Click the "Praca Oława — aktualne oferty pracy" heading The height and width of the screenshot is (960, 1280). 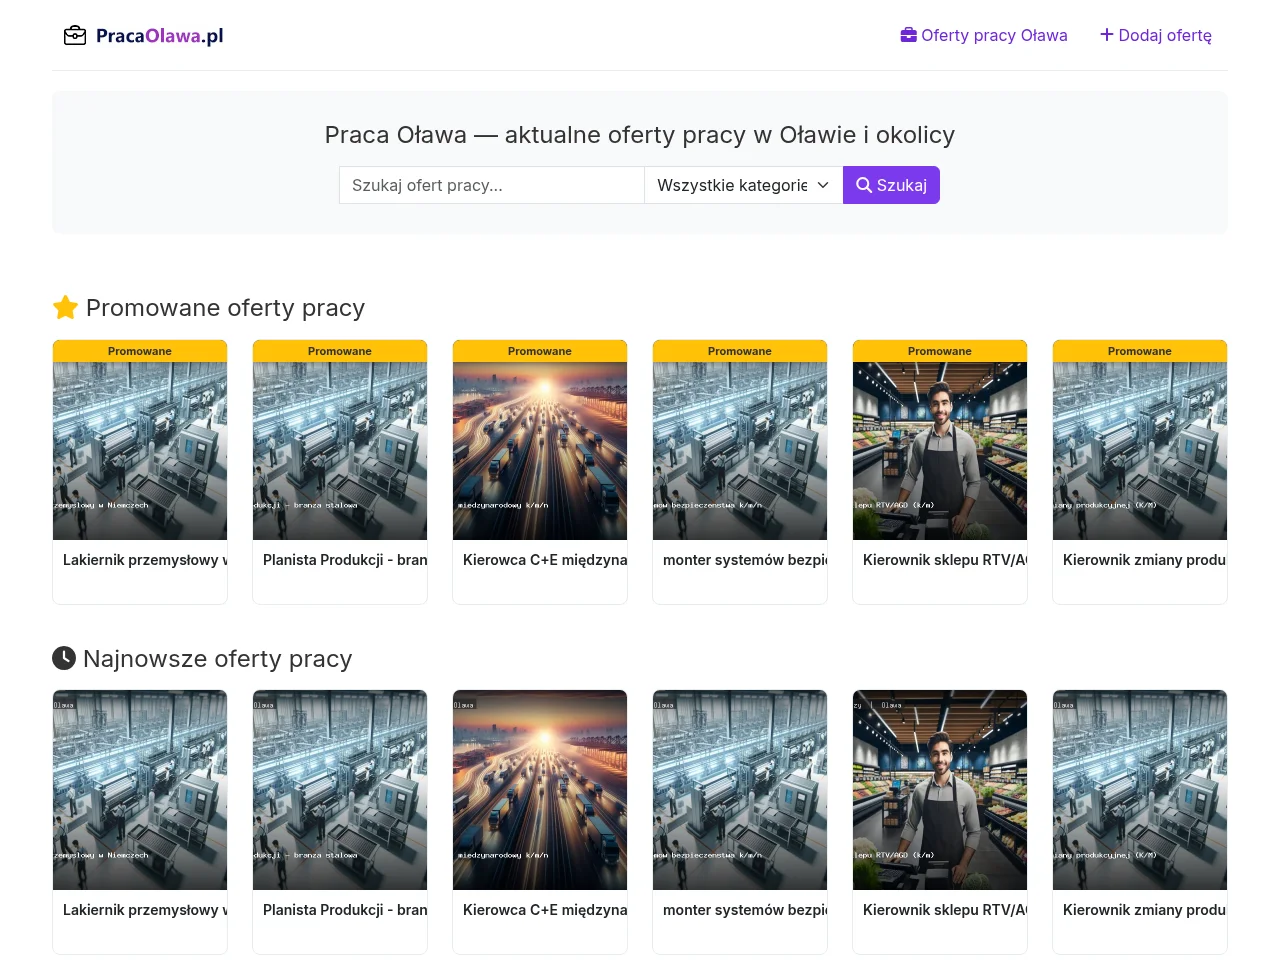640,135
